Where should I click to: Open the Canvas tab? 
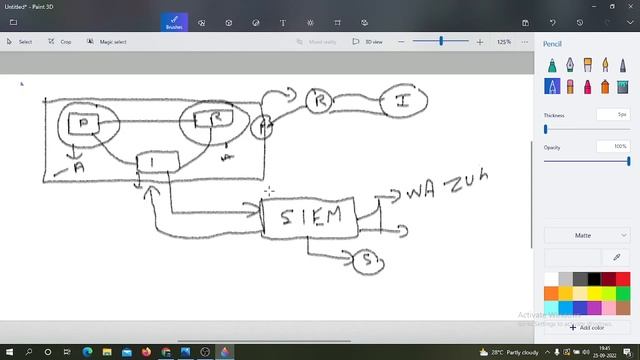(337, 23)
